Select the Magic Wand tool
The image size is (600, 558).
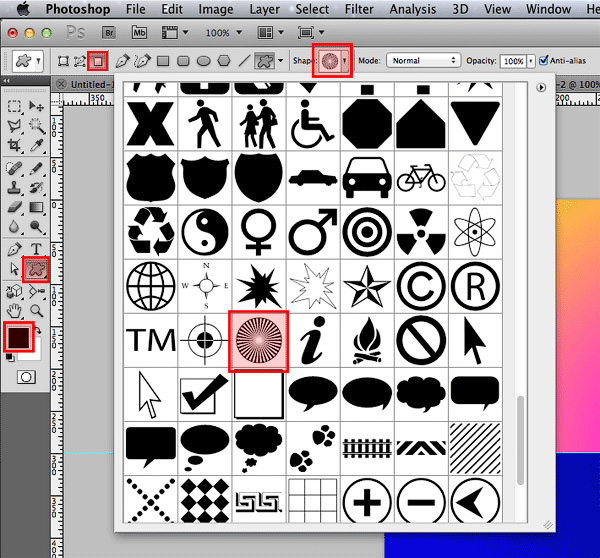37,126
